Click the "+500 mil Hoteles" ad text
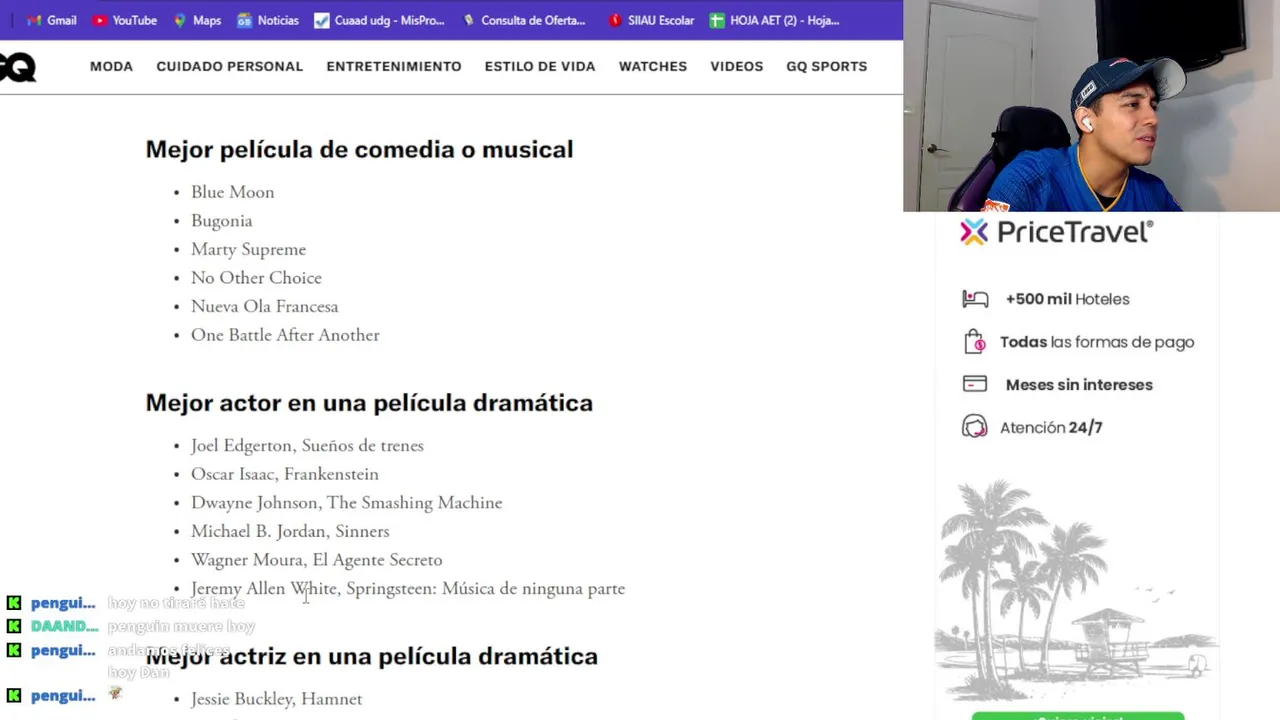Screen dimensions: 1280x720 (x=1067, y=299)
